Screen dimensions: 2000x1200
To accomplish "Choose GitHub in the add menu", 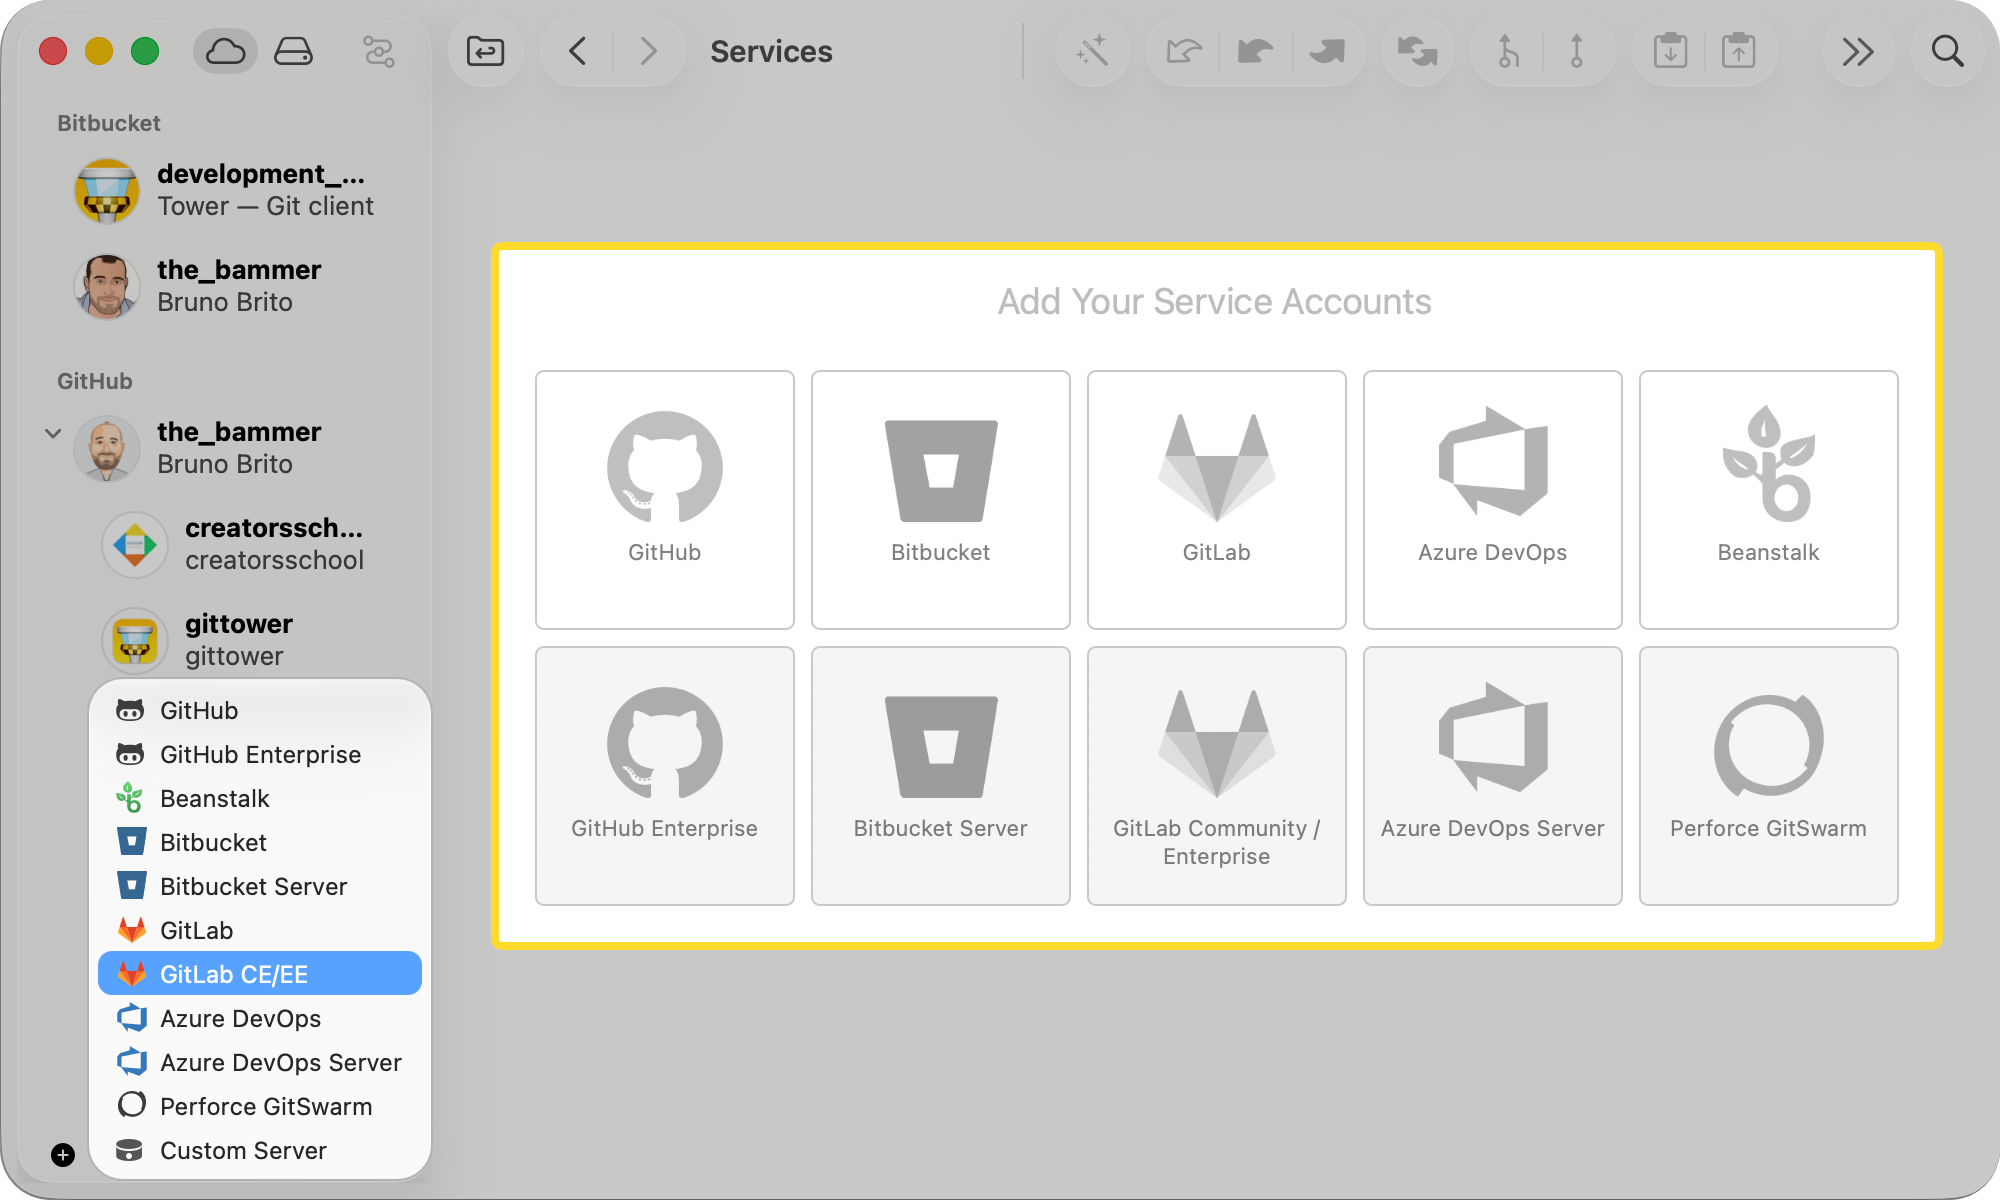I will [x=260, y=710].
